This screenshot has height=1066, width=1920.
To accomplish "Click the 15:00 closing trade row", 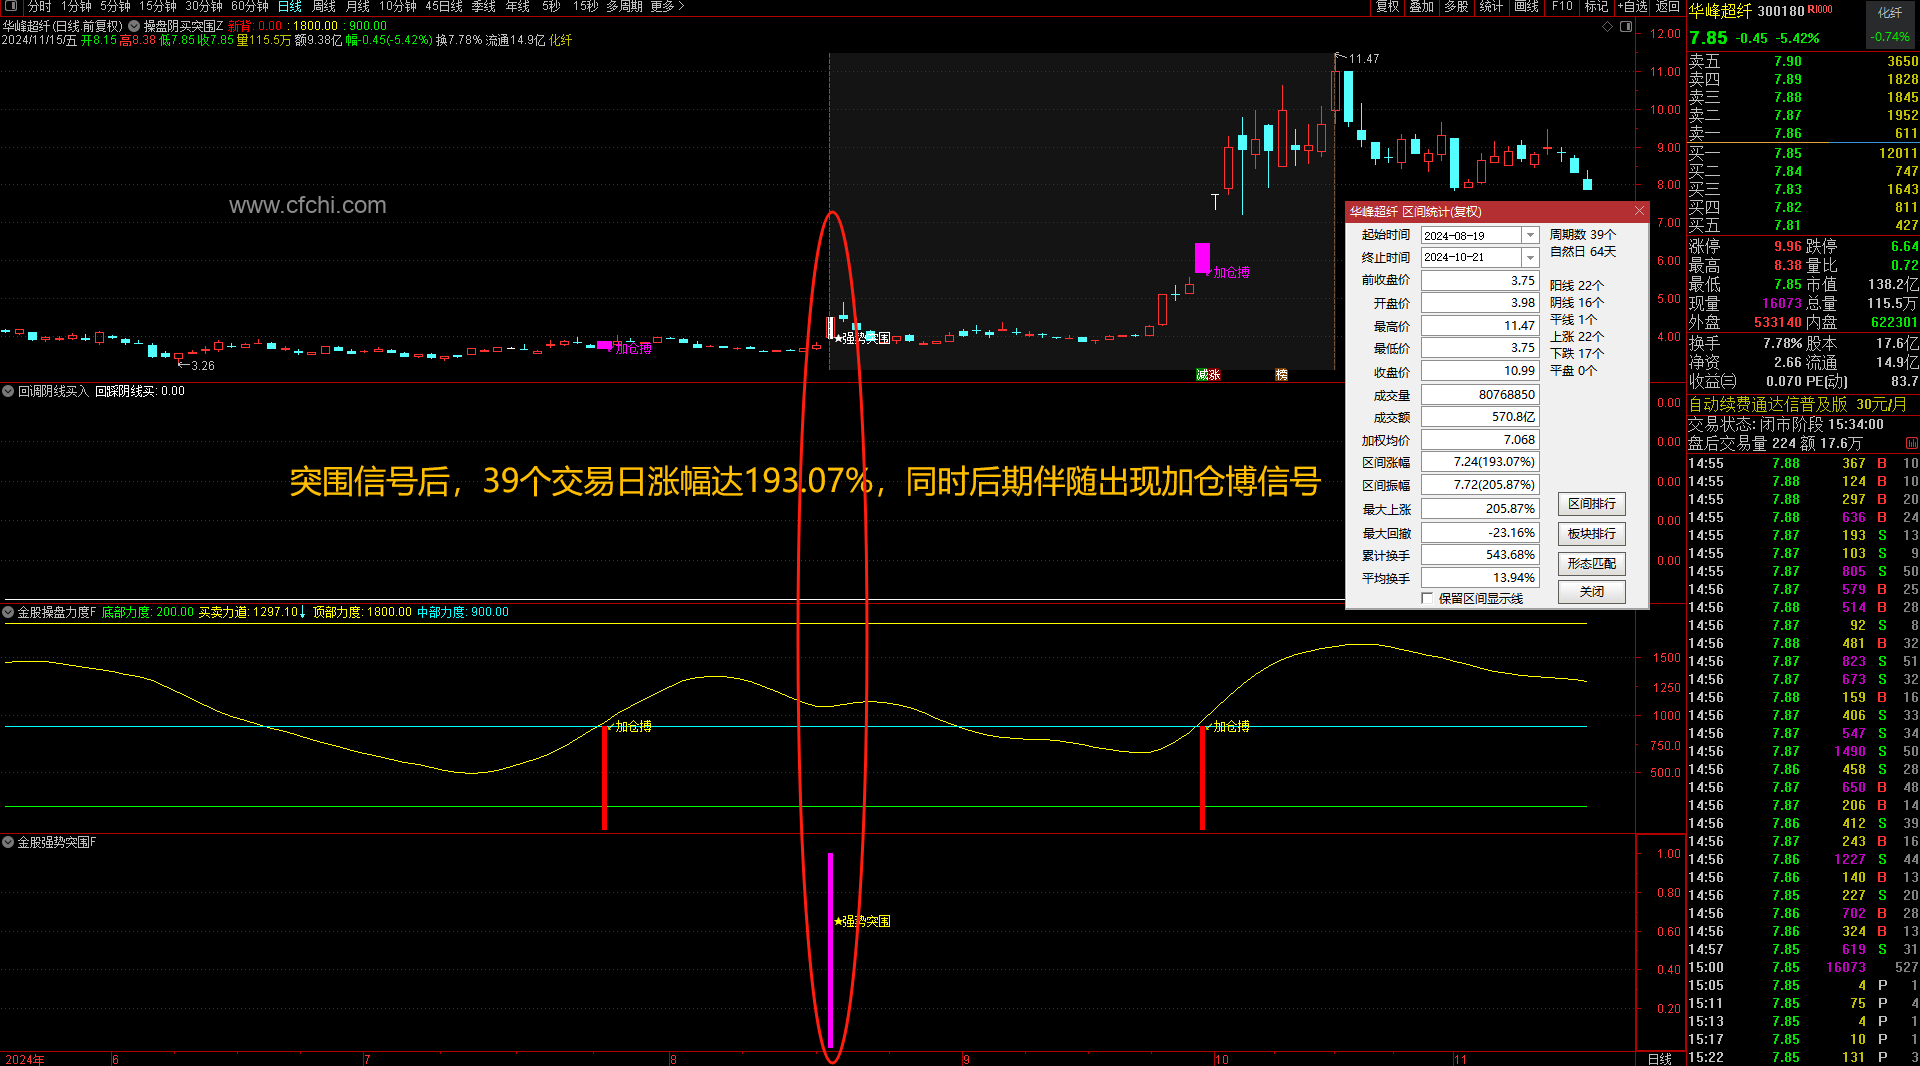I will pyautogui.click(x=1803, y=967).
